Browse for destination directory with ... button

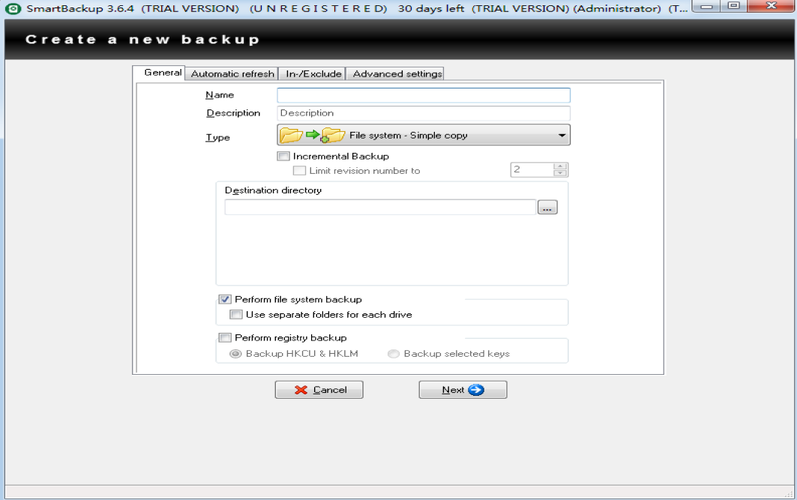tap(547, 207)
